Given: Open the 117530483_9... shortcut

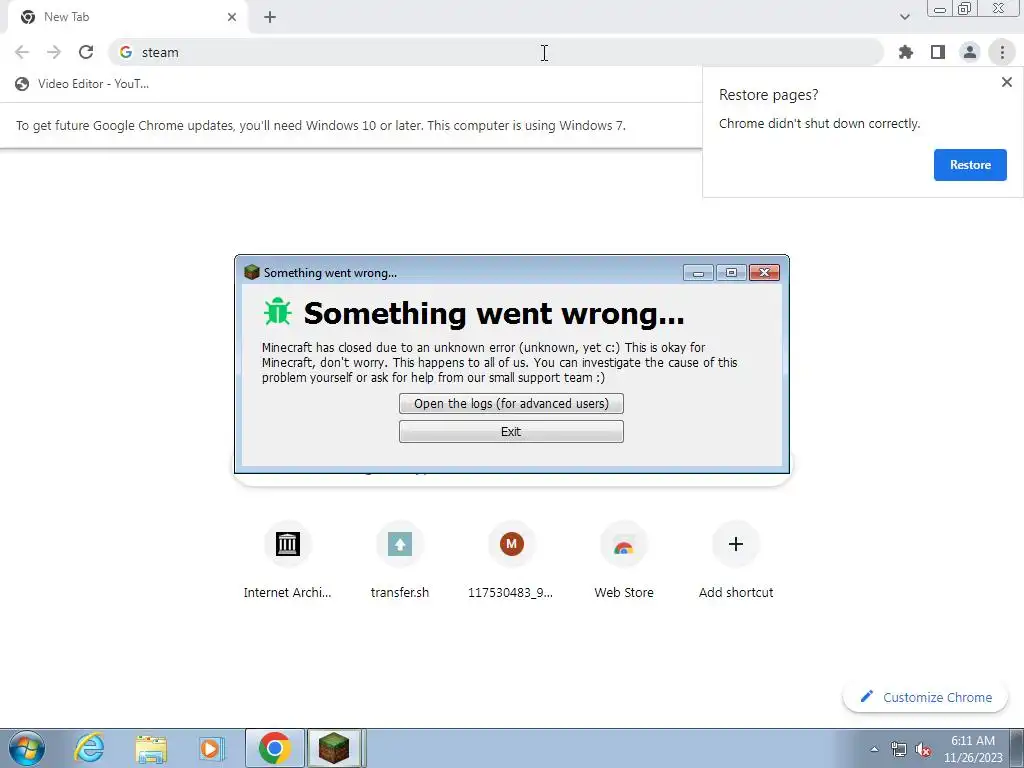Looking at the screenshot, I should pos(511,562).
